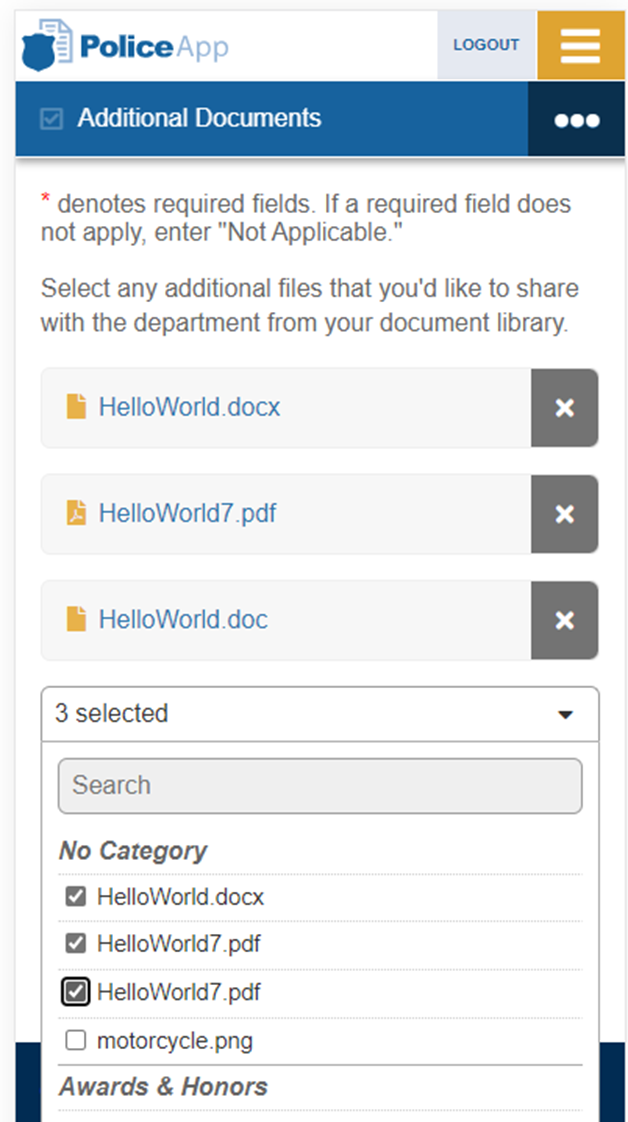The height and width of the screenshot is (1122, 628).
Task: Open the HelloWorld.docx file link
Action: tap(190, 407)
